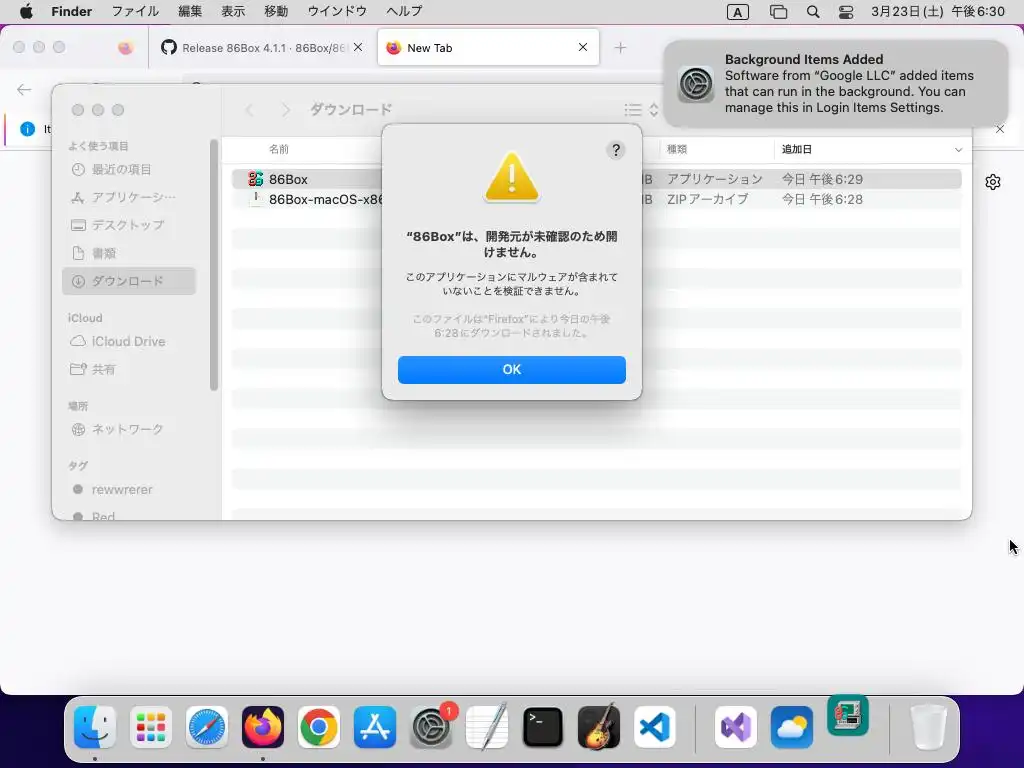Image resolution: width=1024 pixels, height=768 pixels.
Task: Sort by the 名前 column header
Action: tap(279, 149)
